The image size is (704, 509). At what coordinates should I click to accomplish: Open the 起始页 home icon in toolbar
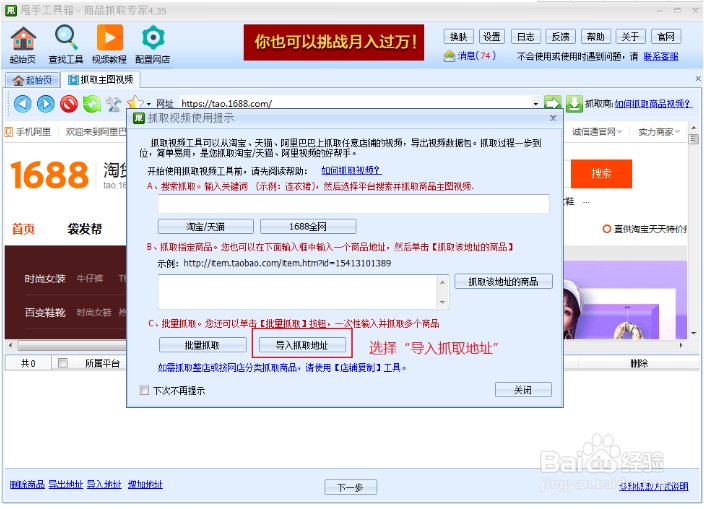point(23,39)
